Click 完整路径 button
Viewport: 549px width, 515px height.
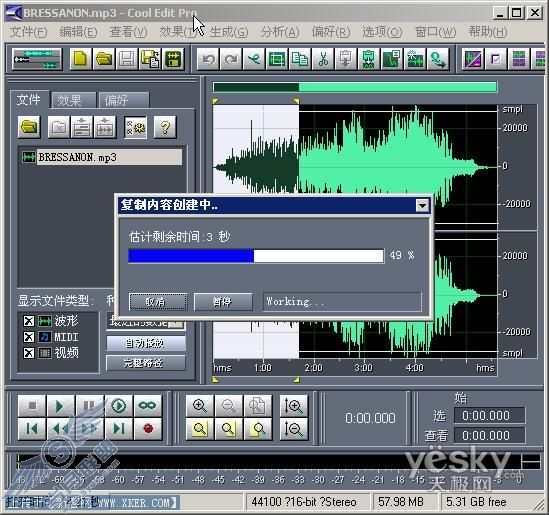click(x=146, y=363)
